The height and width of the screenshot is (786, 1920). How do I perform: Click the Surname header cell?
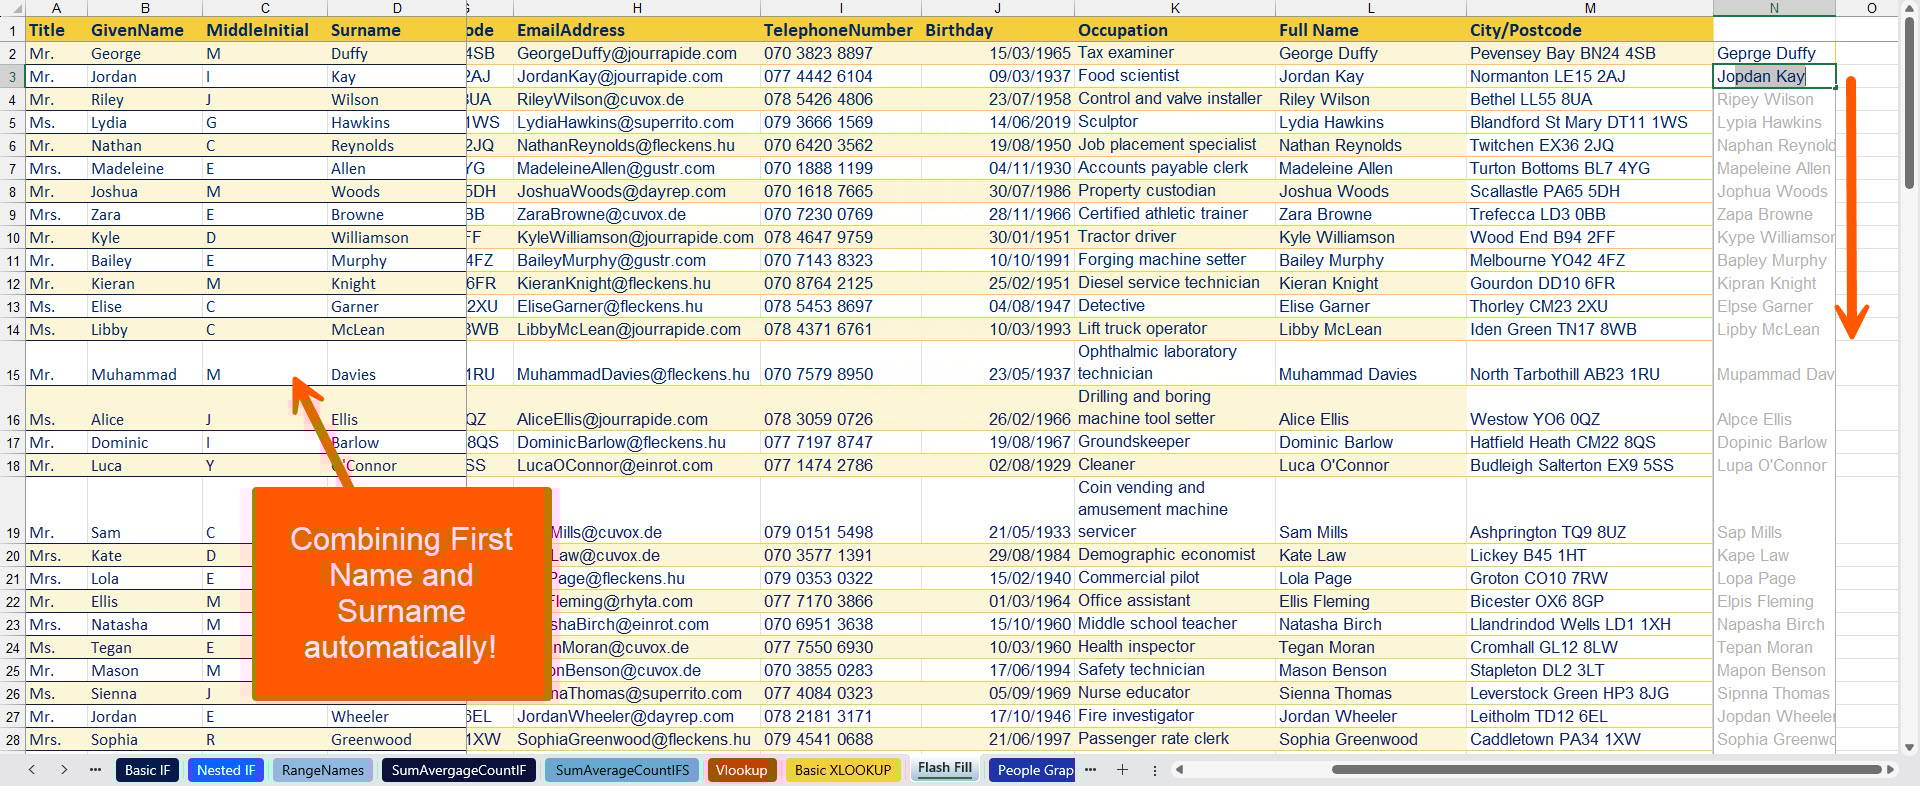tap(397, 30)
